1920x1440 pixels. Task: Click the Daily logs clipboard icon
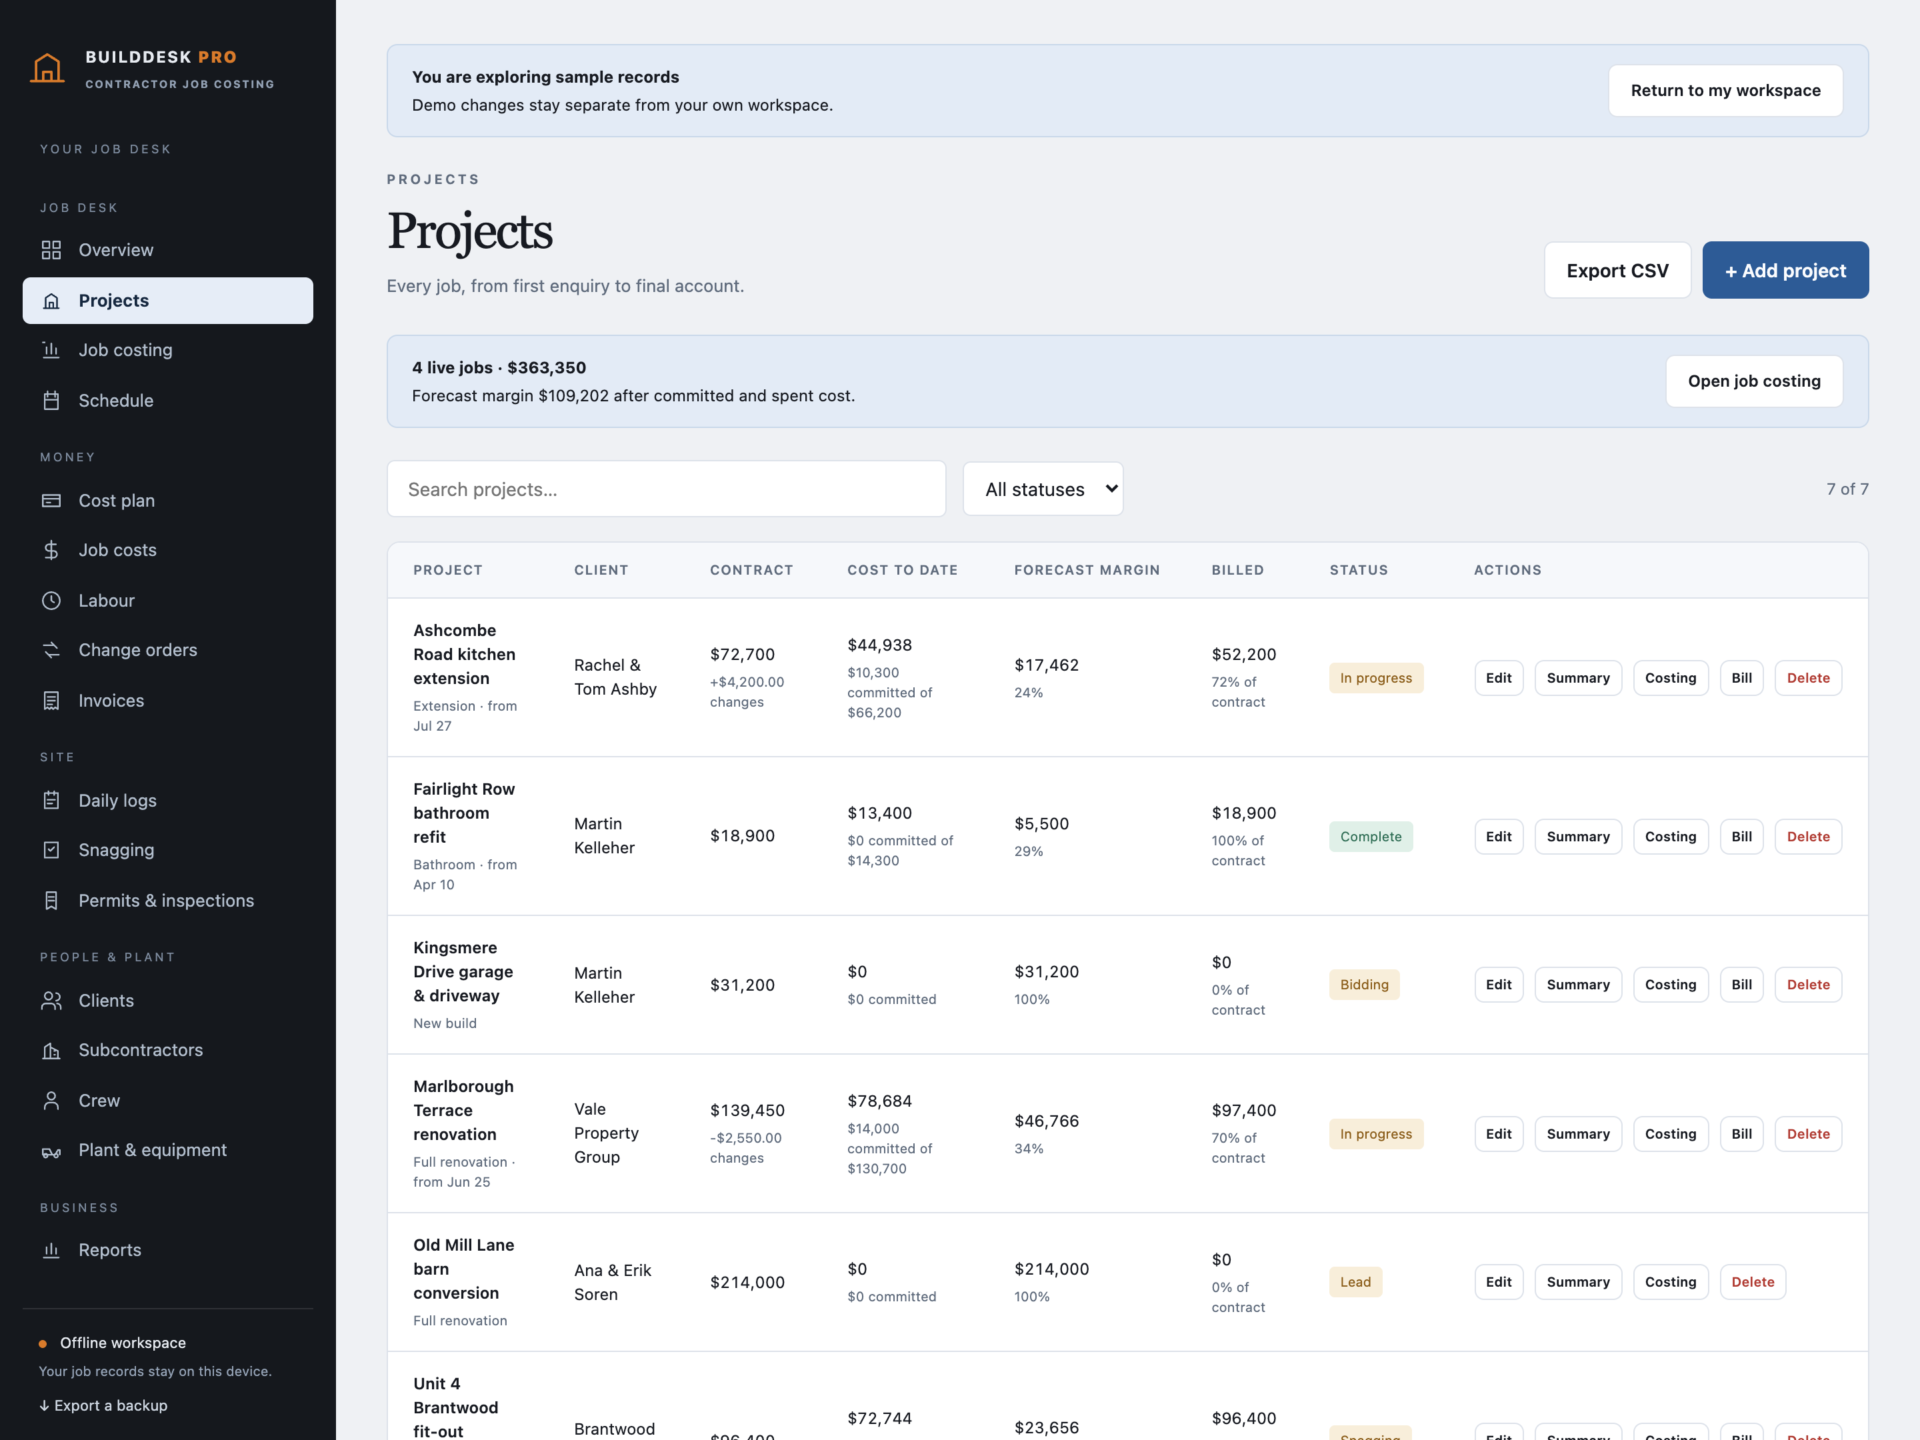(x=51, y=800)
